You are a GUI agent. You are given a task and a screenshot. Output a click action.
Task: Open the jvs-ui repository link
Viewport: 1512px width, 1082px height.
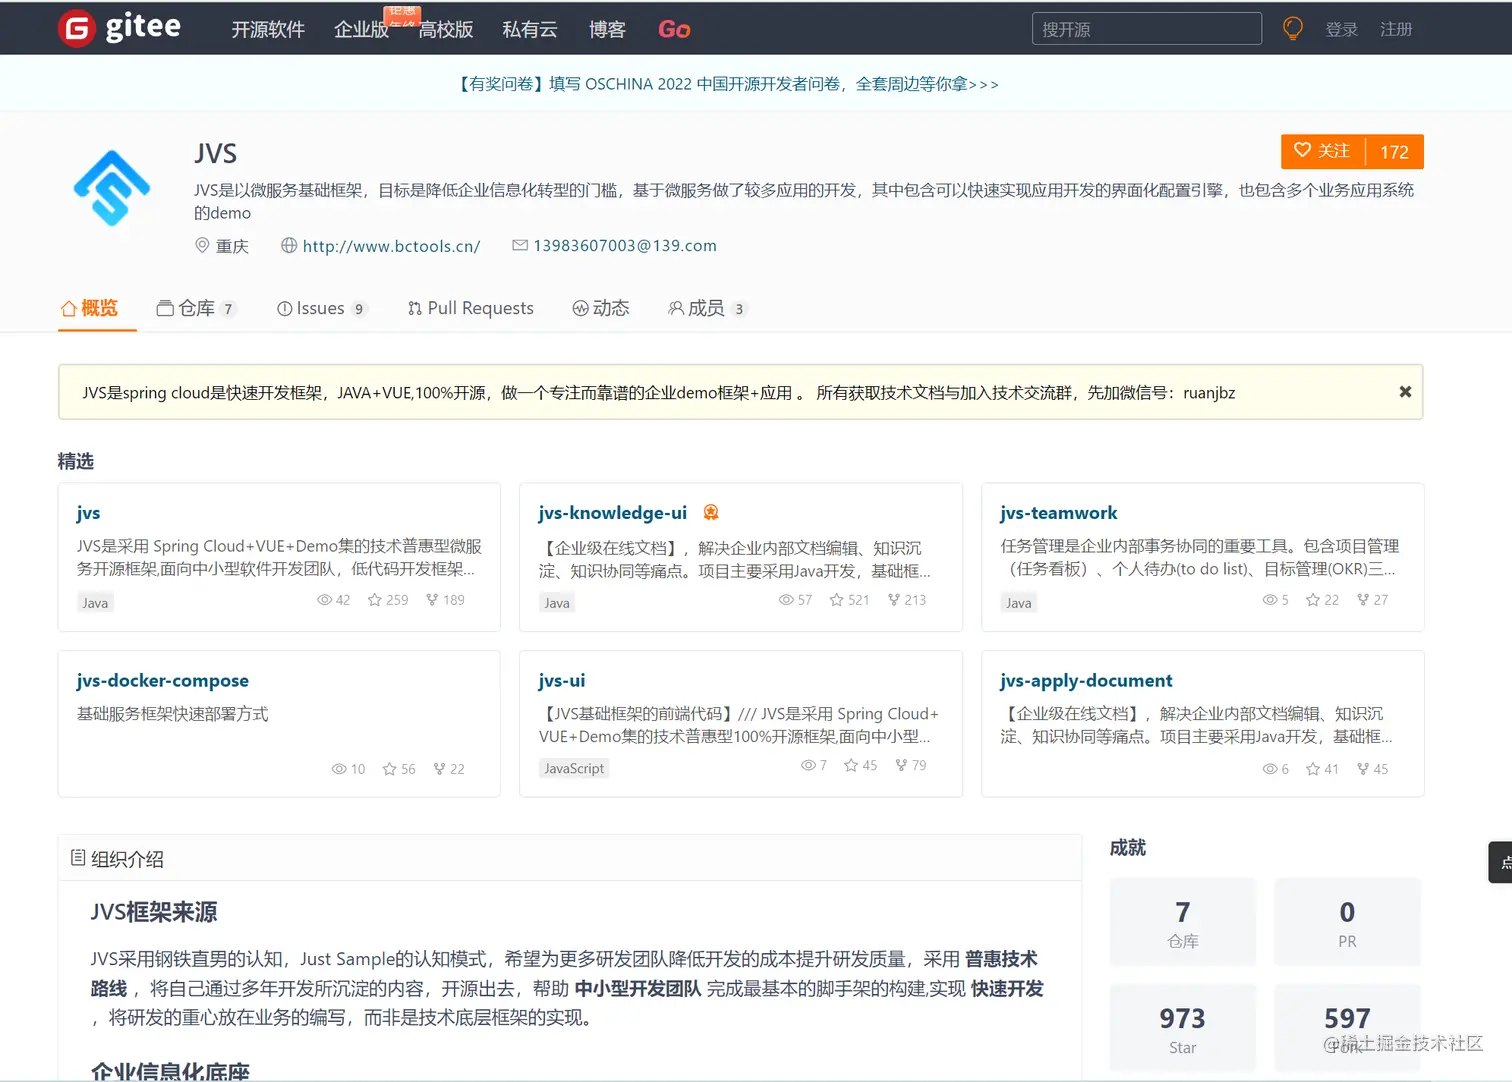(x=561, y=680)
